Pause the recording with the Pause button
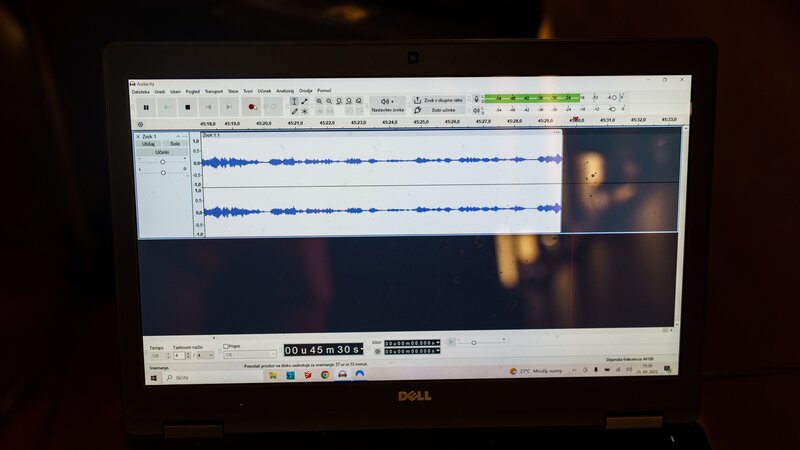 coord(146,107)
